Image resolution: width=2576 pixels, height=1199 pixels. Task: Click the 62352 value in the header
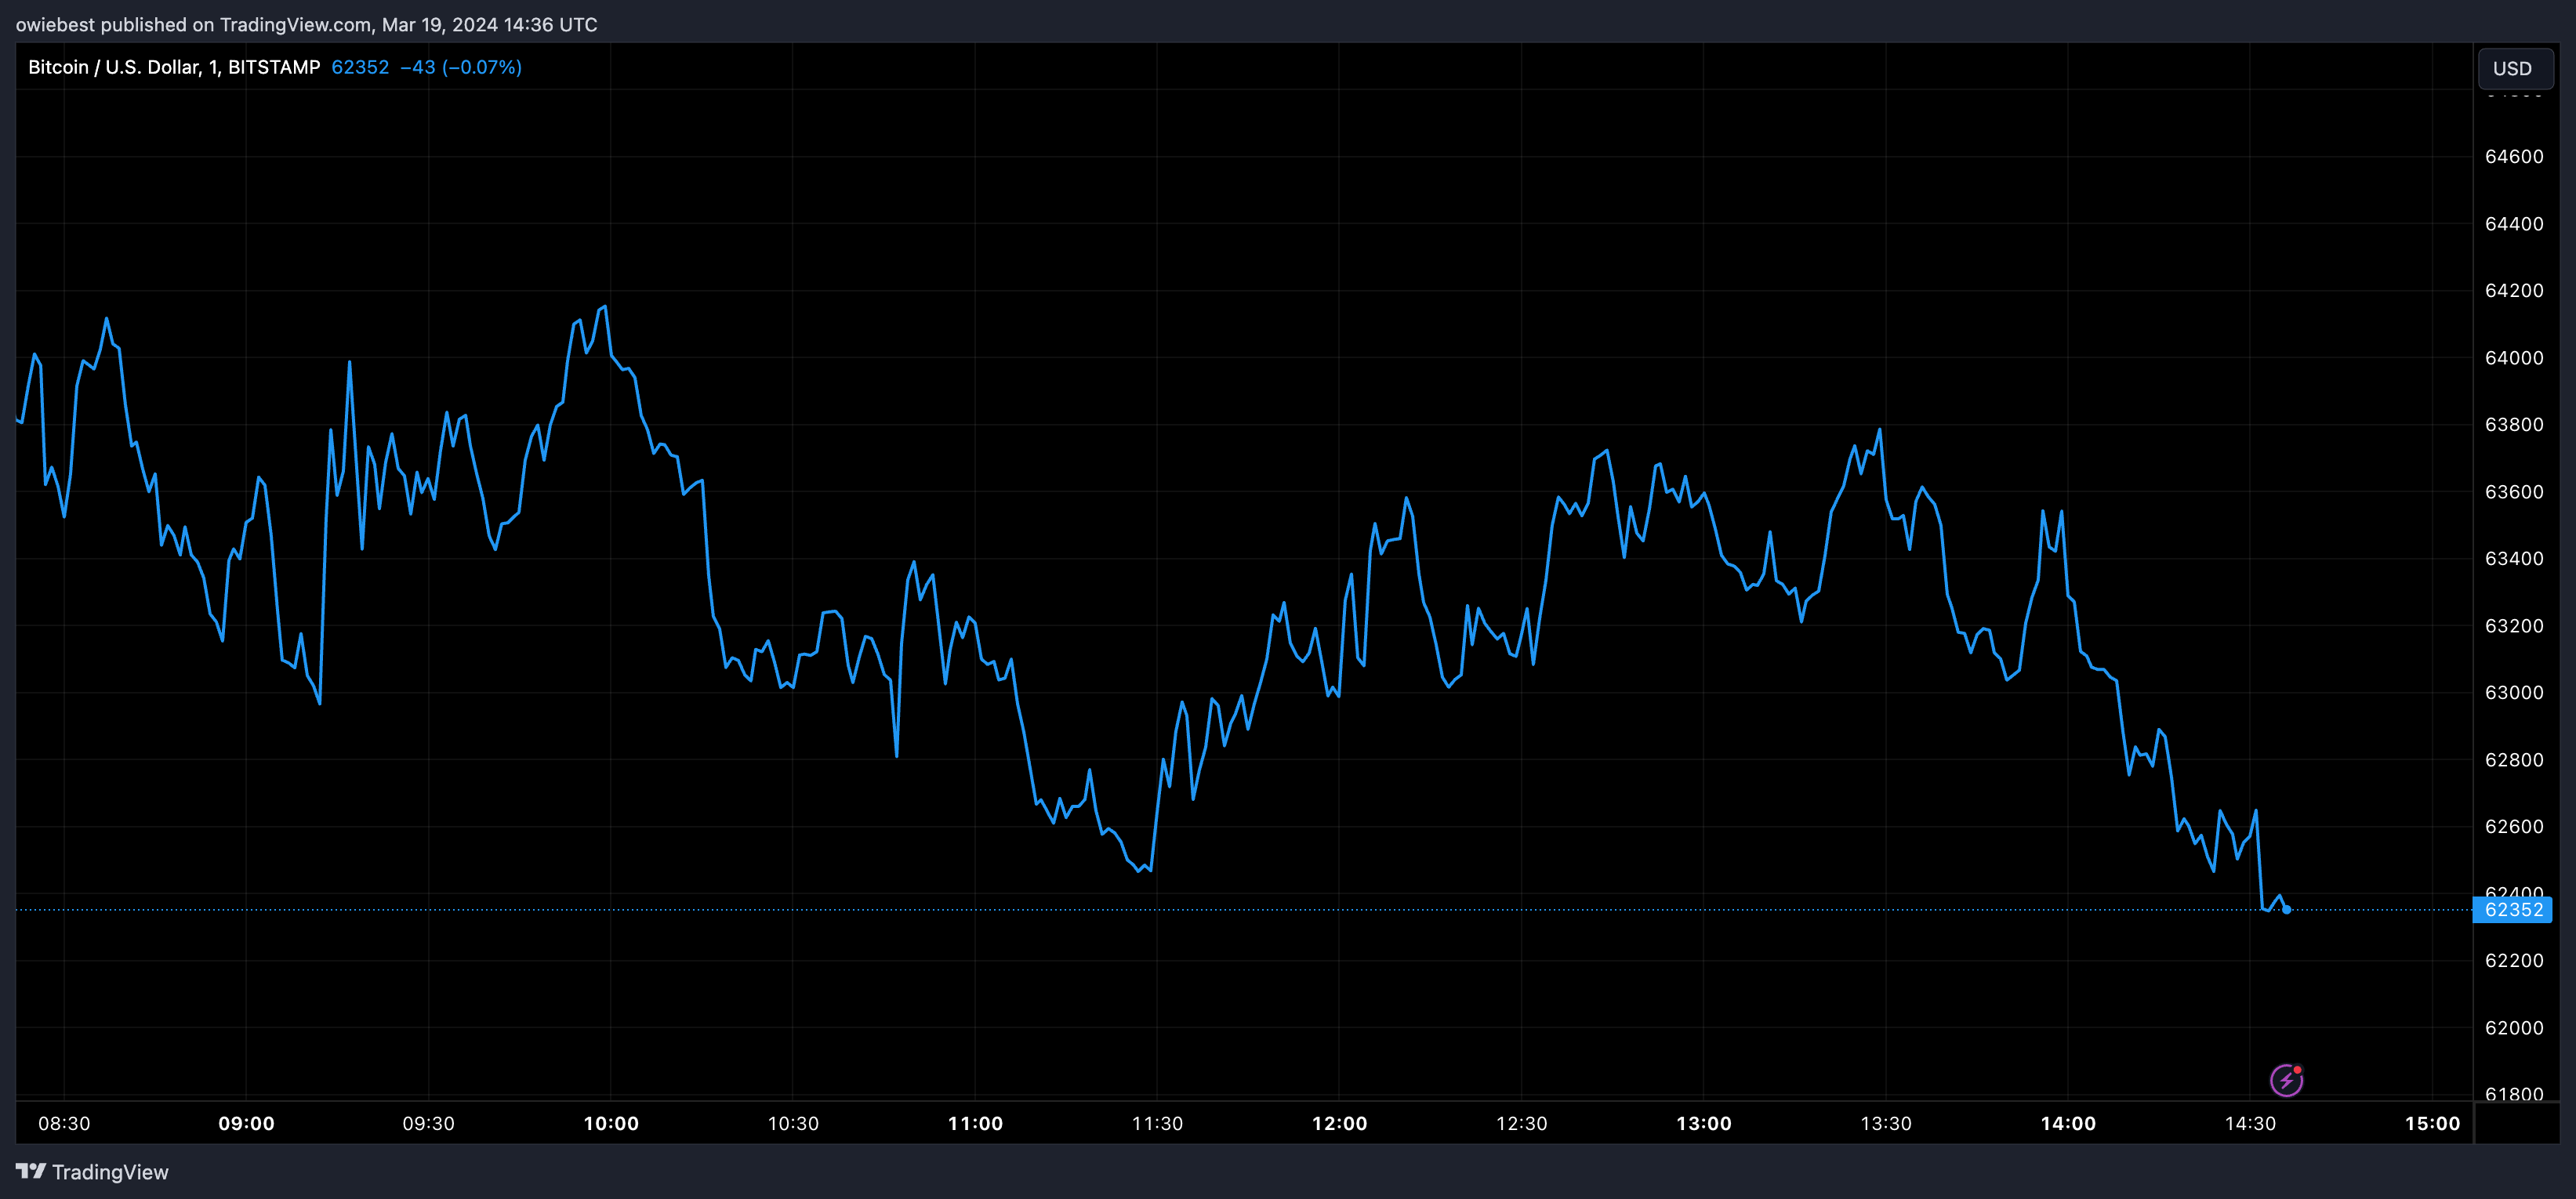click(360, 67)
